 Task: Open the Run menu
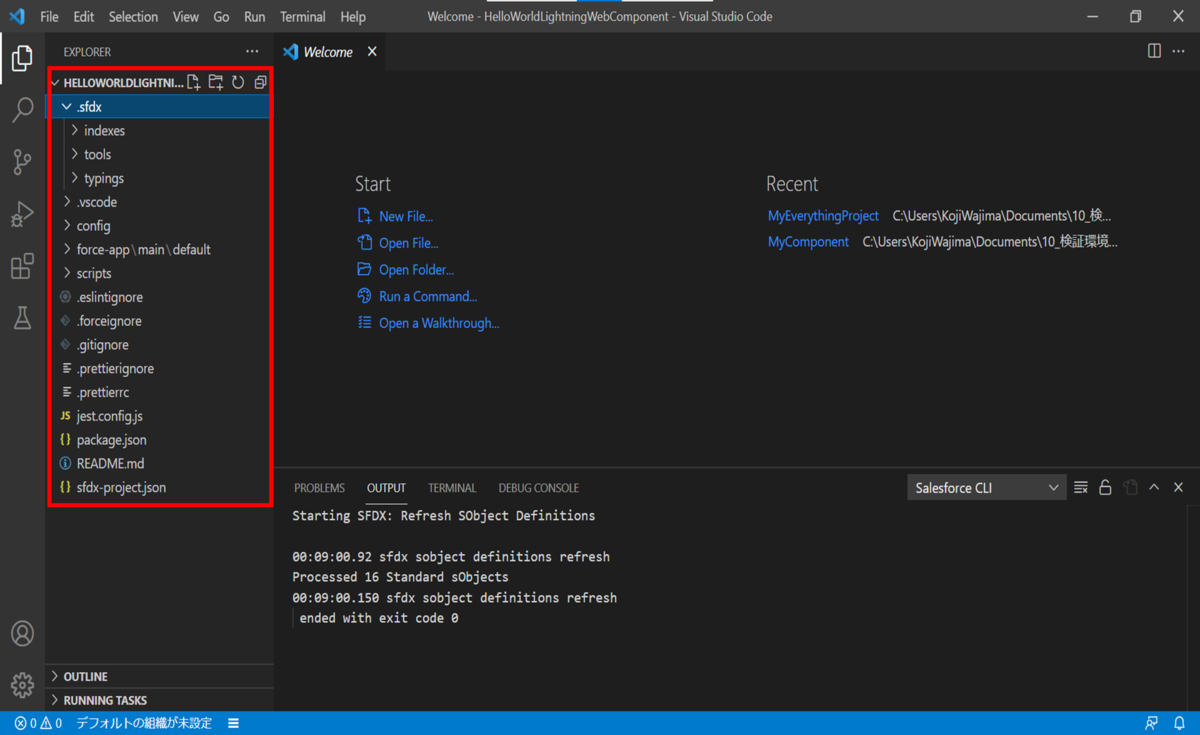pyautogui.click(x=254, y=16)
